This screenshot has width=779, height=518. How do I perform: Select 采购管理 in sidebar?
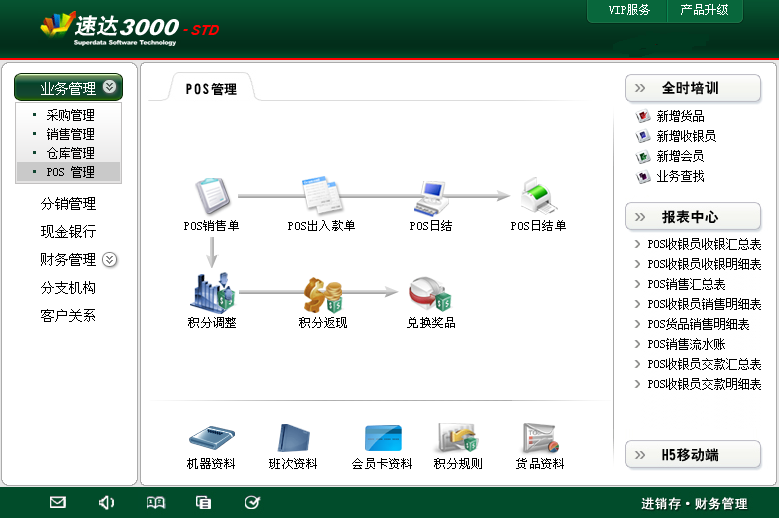pyautogui.click(x=69, y=115)
